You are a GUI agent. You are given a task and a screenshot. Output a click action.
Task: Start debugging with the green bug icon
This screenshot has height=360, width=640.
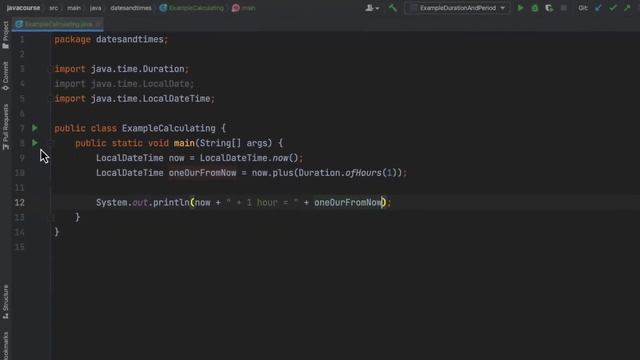(x=534, y=8)
